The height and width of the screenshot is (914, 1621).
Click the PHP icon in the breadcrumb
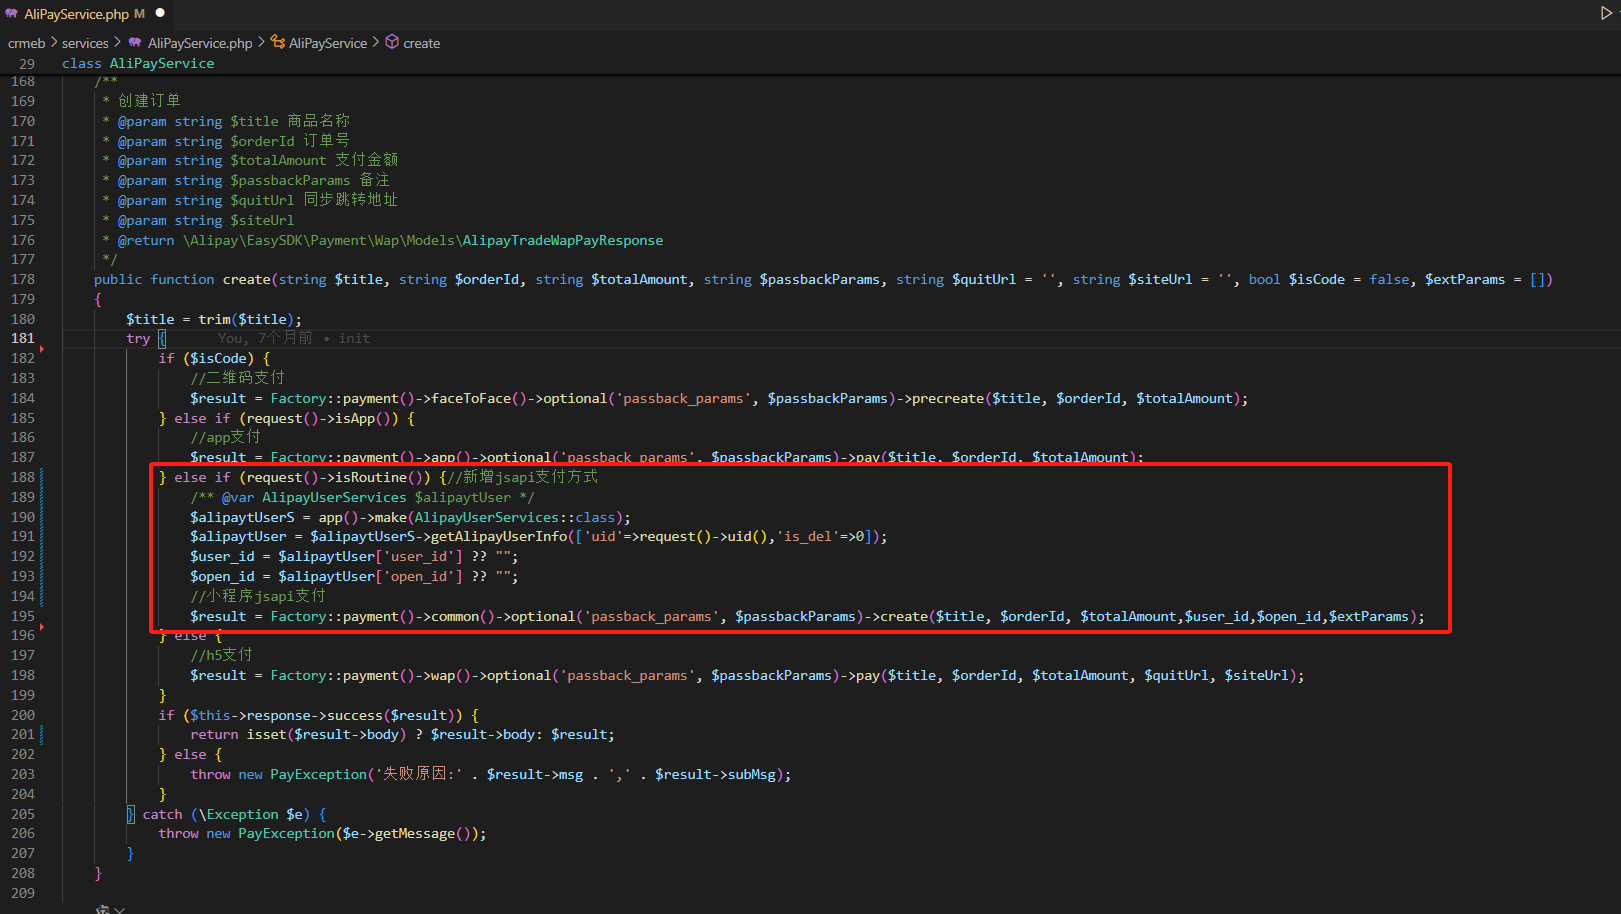click(x=135, y=43)
